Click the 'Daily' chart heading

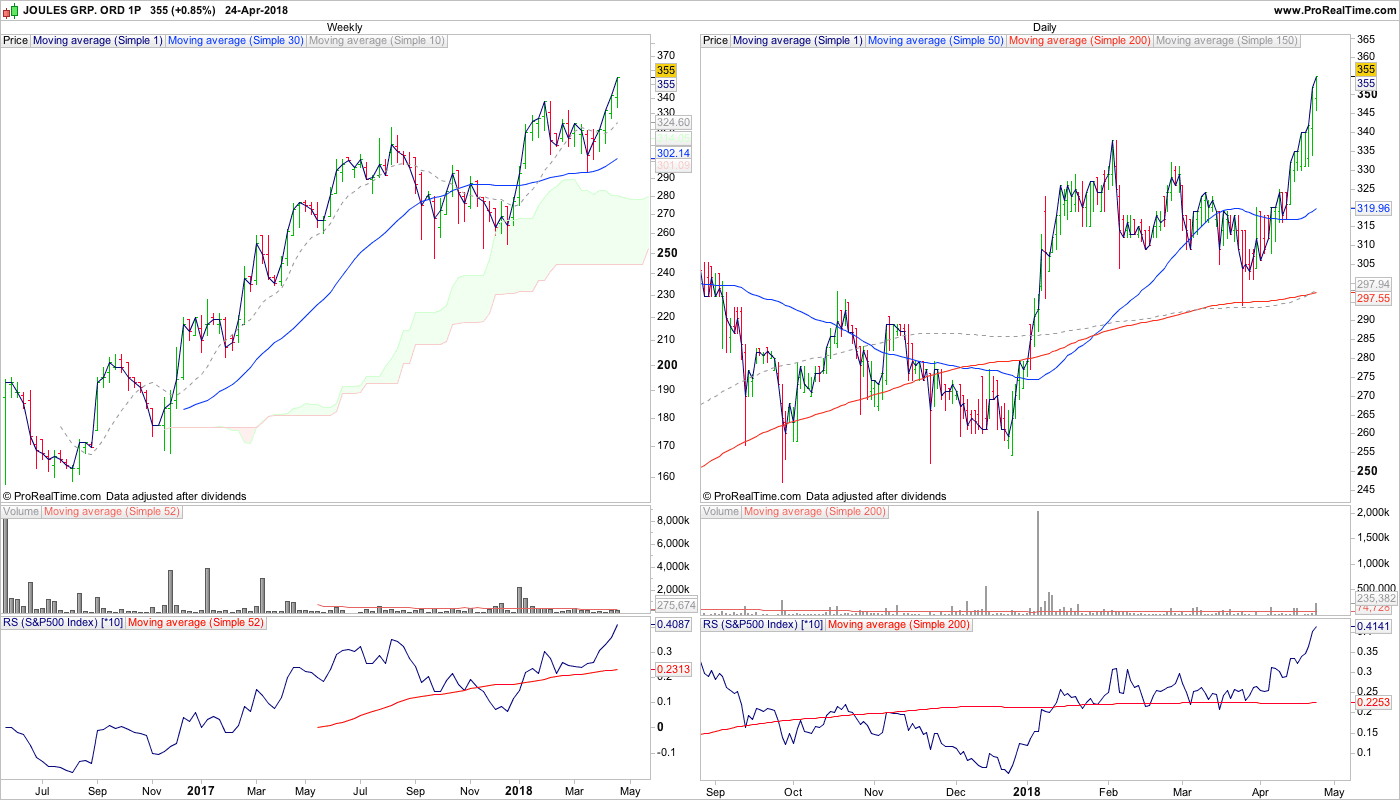(x=1045, y=27)
